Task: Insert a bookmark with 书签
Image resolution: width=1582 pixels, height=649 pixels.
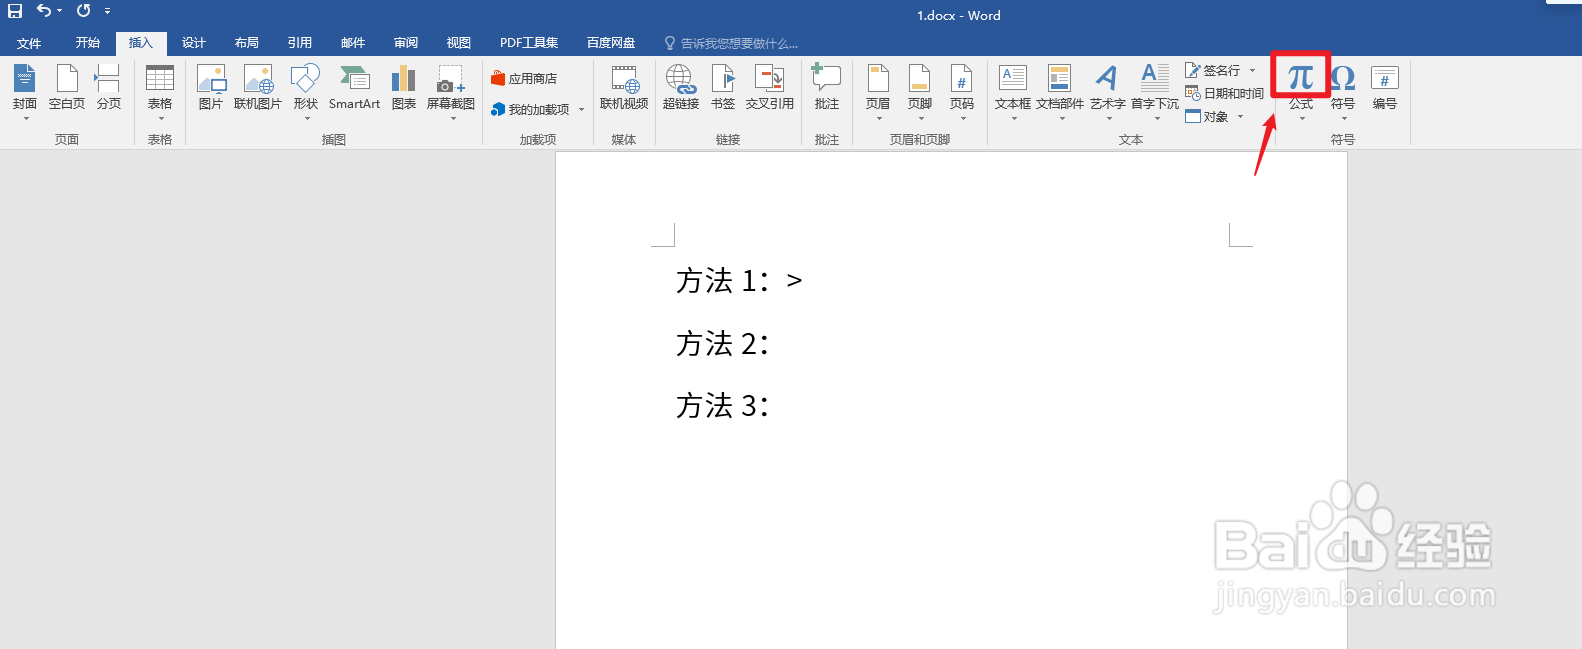Action: 723,88
